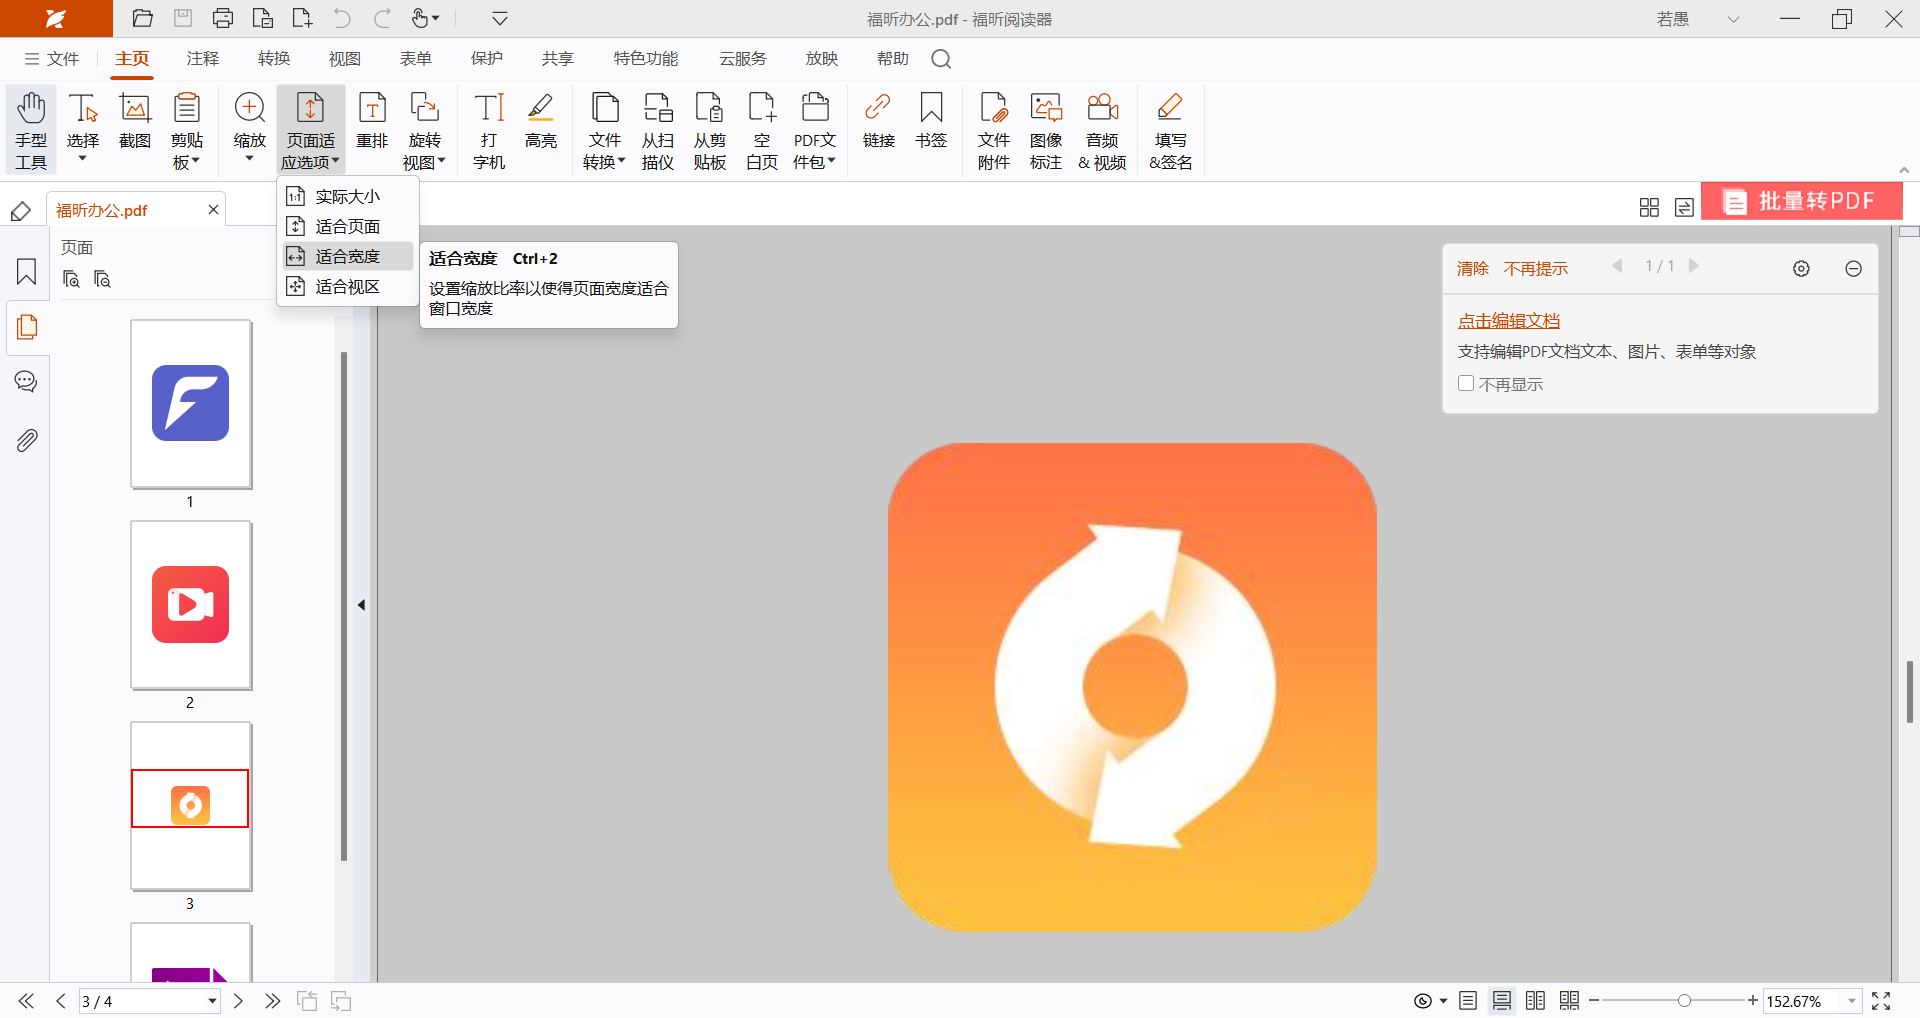Choose Actual Size (实际大小) menu entry
Screen dimensions: 1920x1018
tap(347, 196)
